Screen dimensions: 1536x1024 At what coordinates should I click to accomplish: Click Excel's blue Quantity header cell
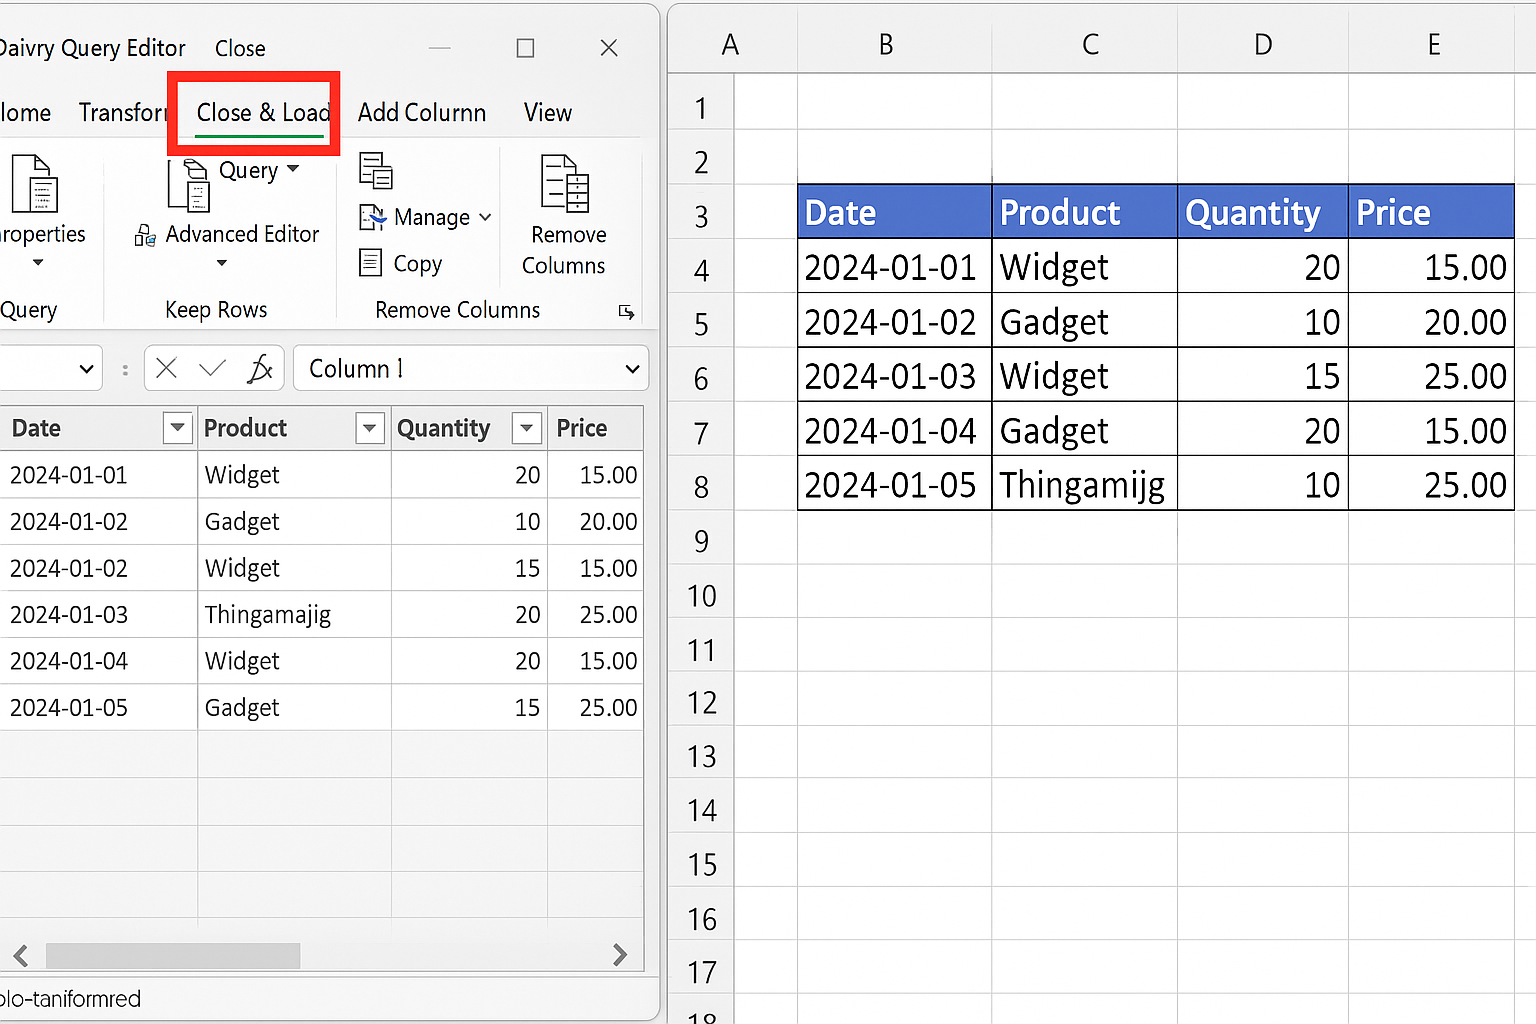click(1263, 212)
